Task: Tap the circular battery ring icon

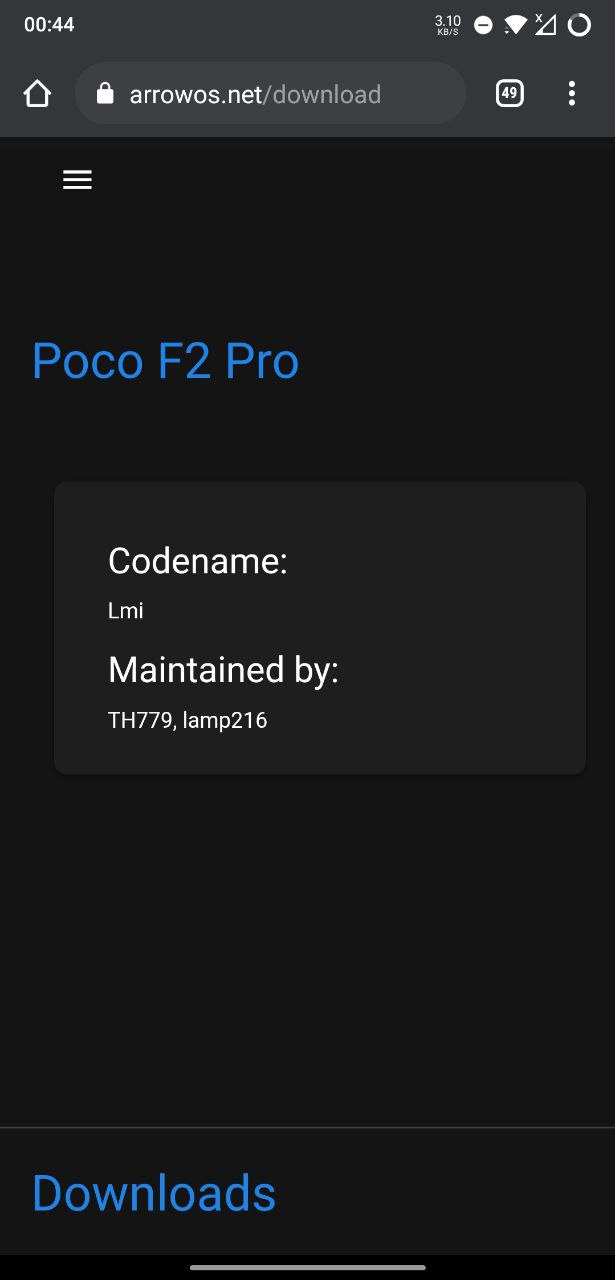Action: click(579, 25)
